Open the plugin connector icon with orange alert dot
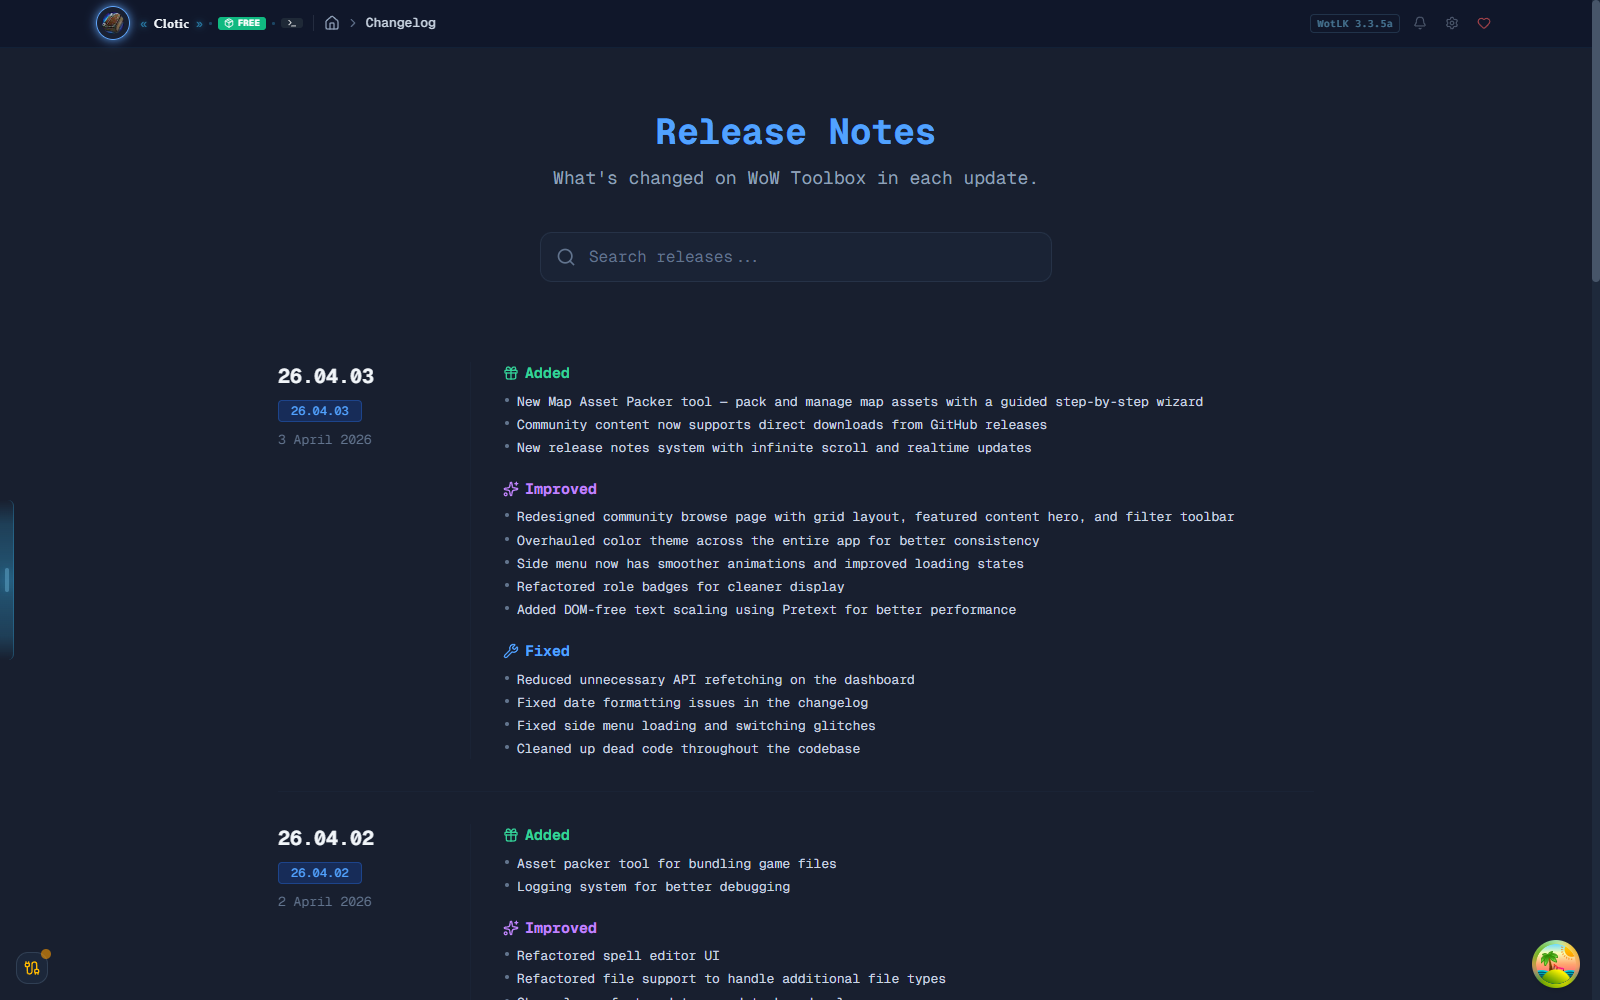Image resolution: width=1600 pixels, height=1000 pixels. (31, 967)
